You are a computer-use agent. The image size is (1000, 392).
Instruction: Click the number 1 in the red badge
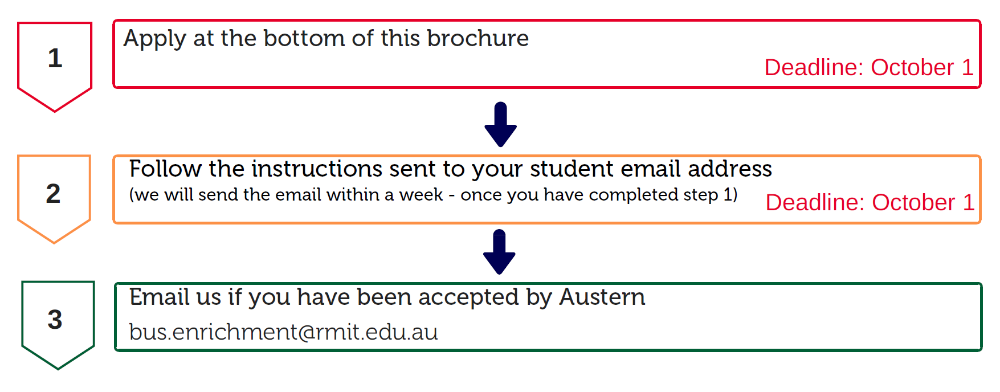point(55,59)
